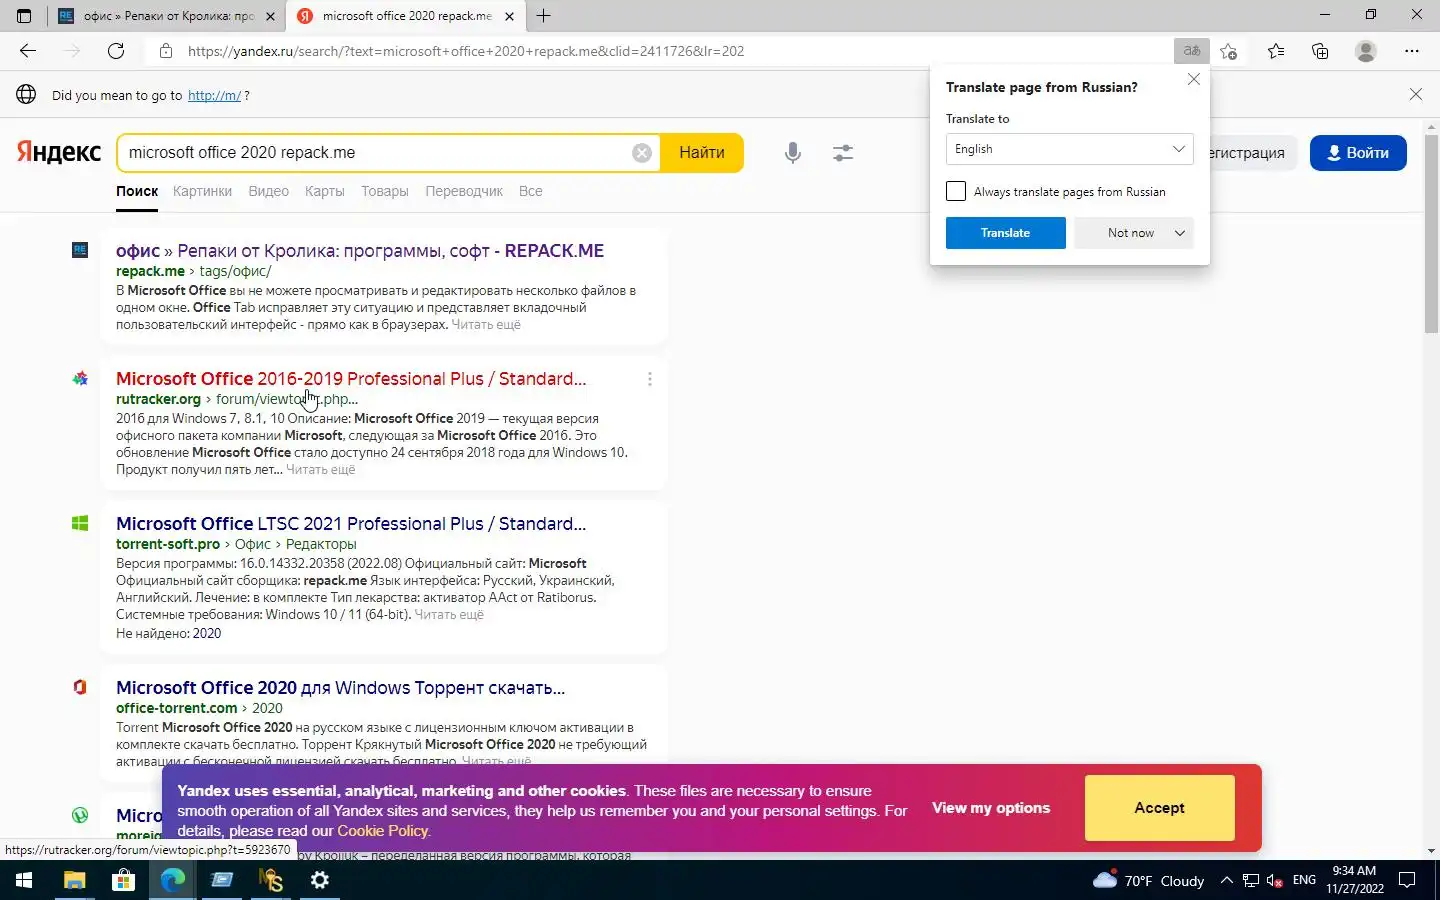Open the ENG language indicator
This screenshot has height=900, width=1440.
[x=1304, y=880]
